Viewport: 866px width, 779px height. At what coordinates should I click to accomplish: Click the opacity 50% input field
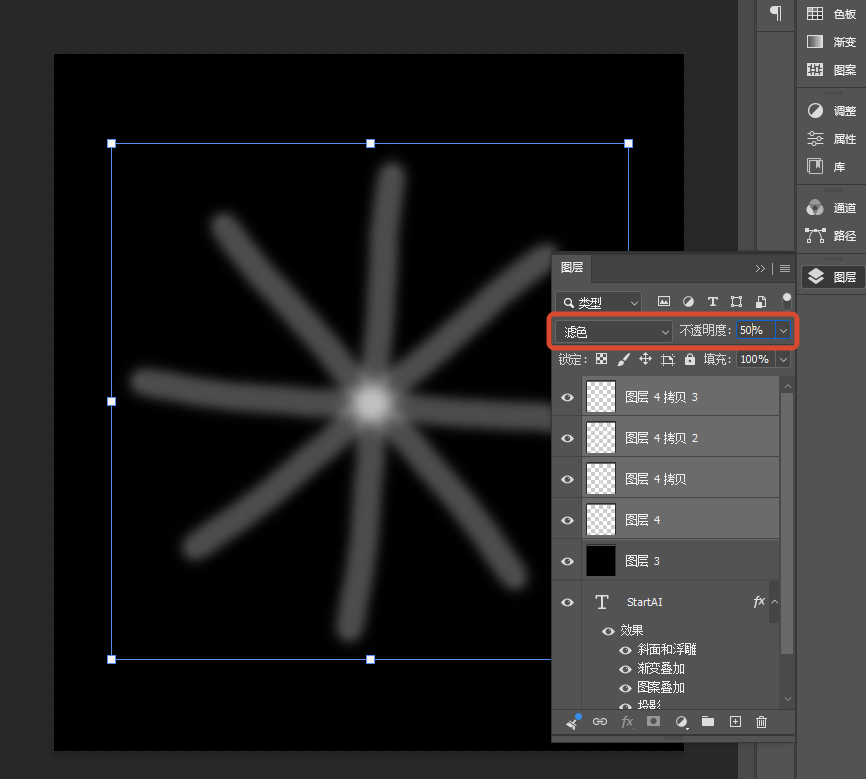756,330
